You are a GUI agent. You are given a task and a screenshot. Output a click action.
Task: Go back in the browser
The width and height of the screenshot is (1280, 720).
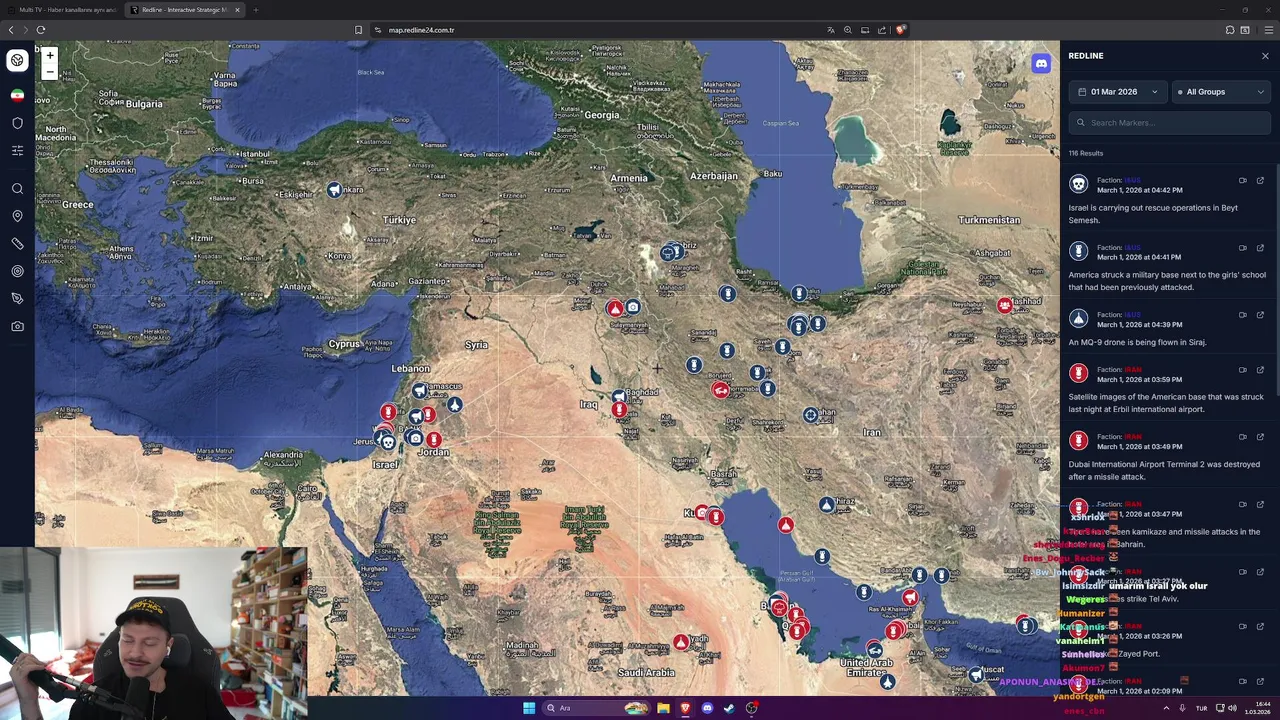pos(11,30)
